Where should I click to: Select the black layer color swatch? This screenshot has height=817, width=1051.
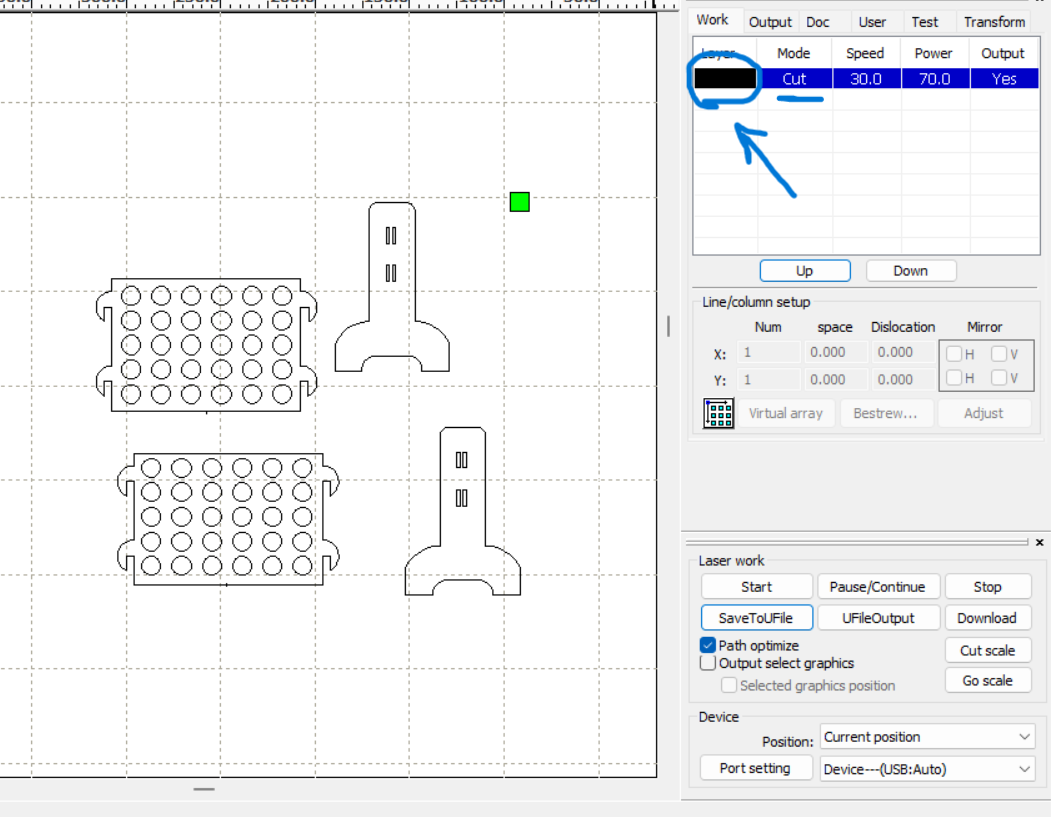(x=725, y=79)
